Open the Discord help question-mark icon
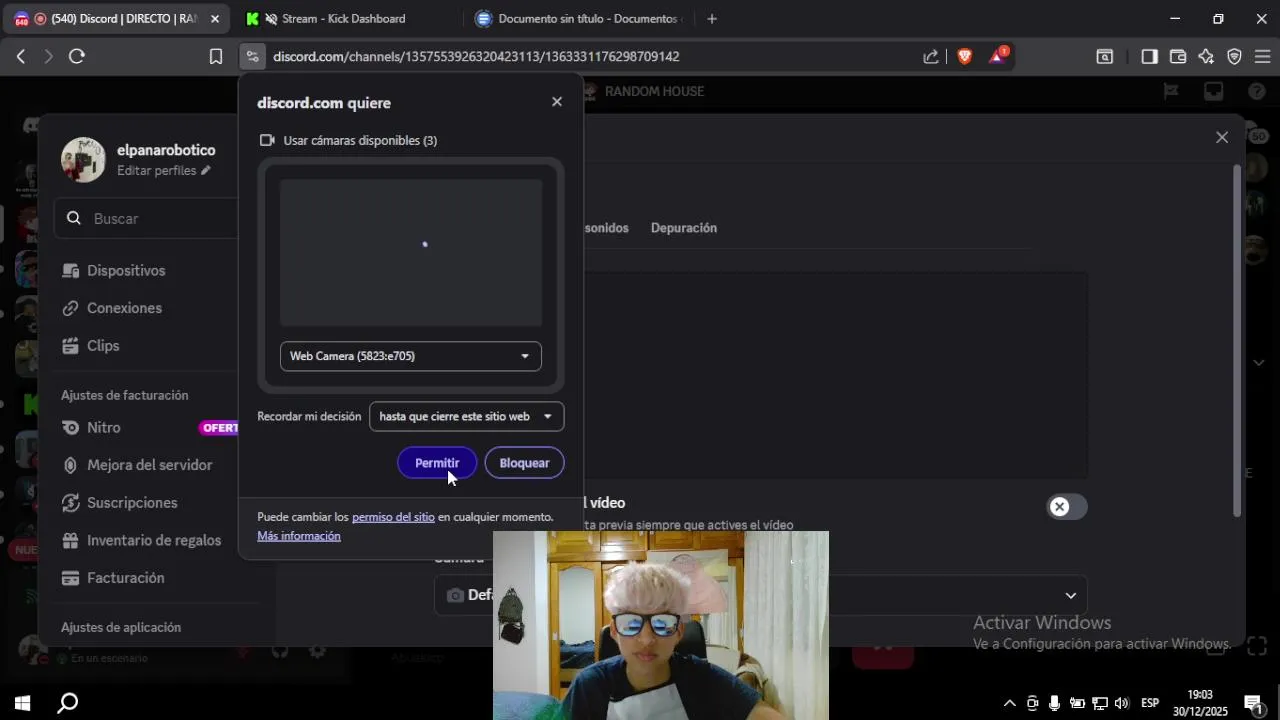The image size is (1280, 720). [1257, 91]
